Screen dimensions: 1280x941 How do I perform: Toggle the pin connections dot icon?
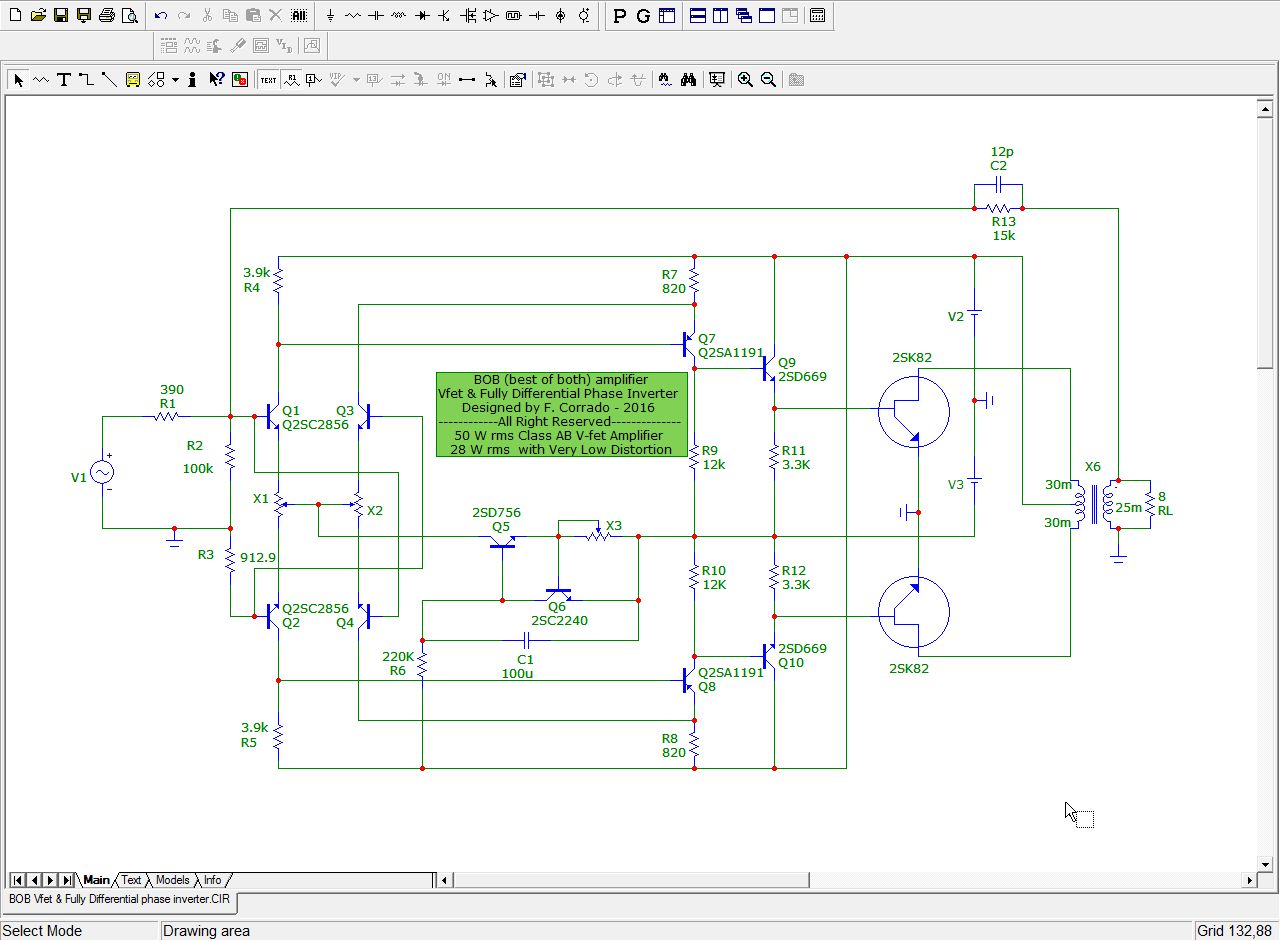click(x=467, y=80)
